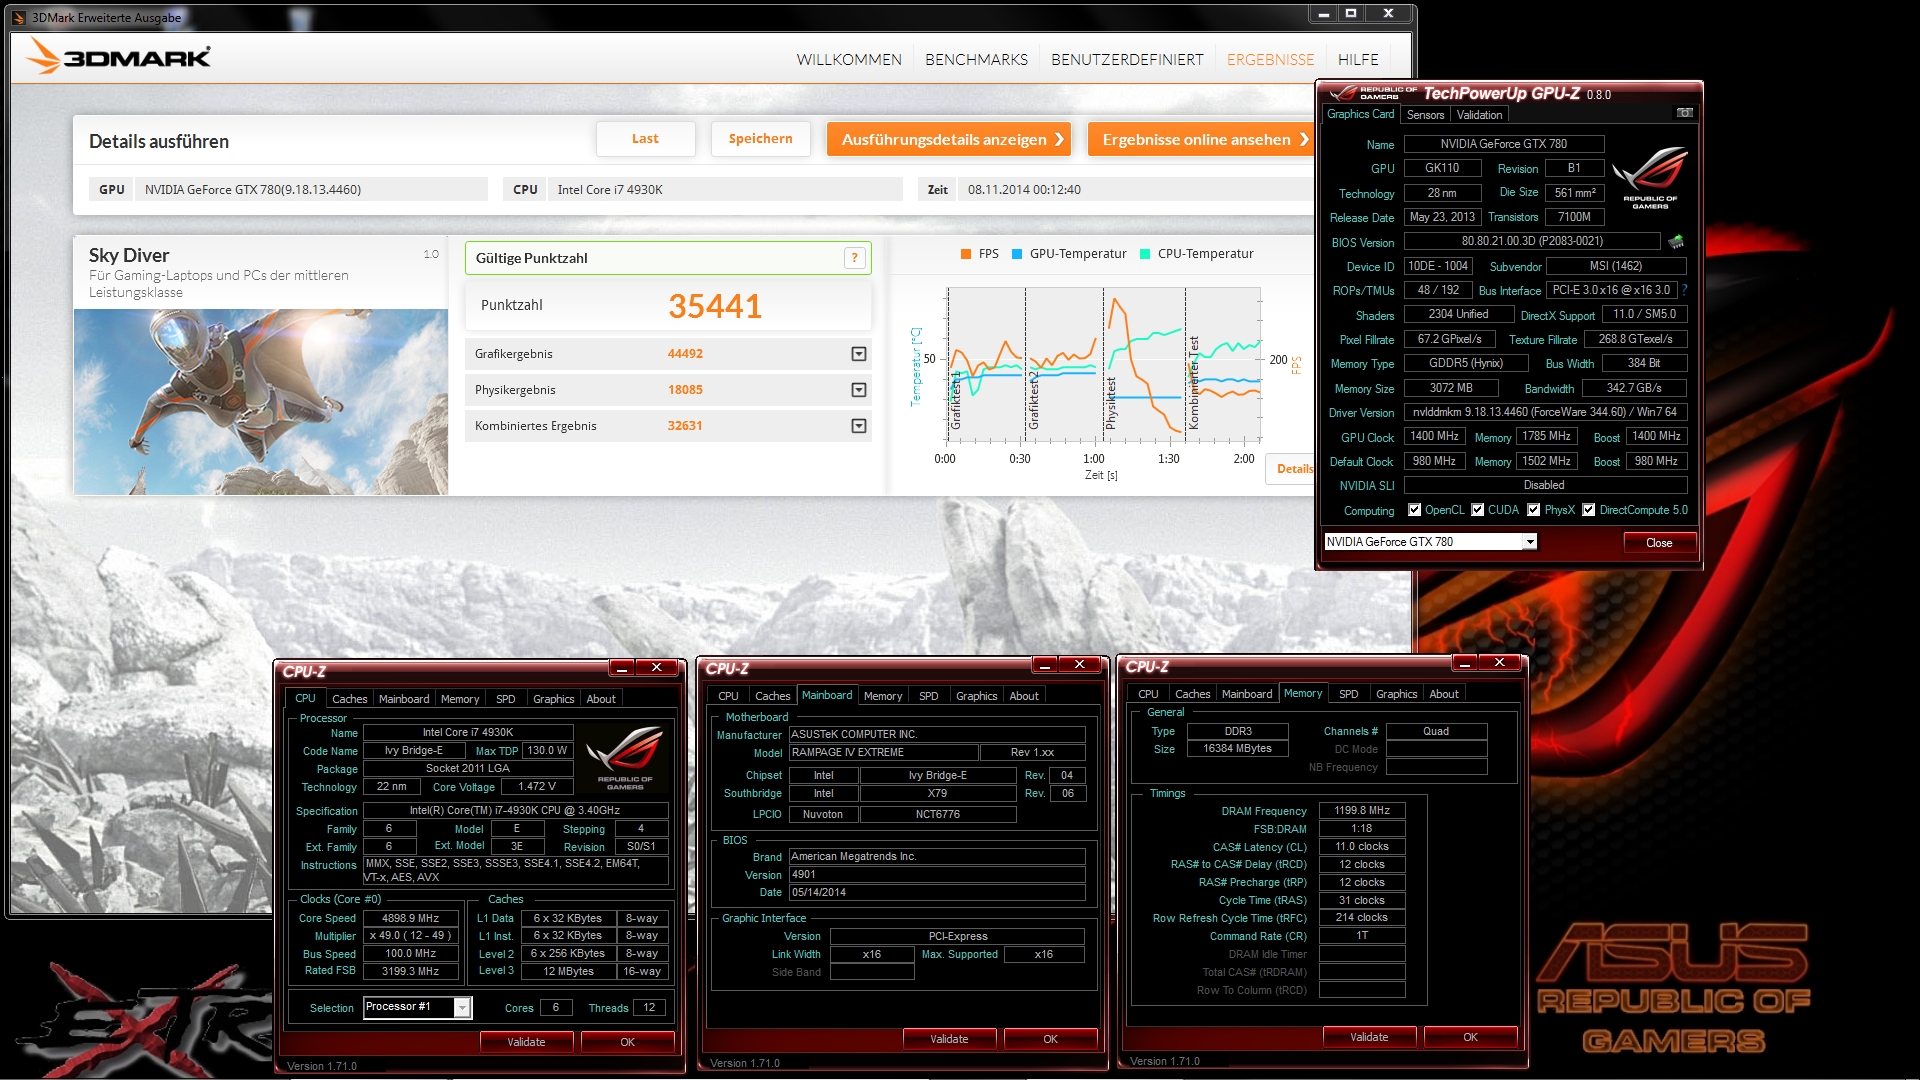Click the help icon next to Gültige Punktzahl
Screen dimensions: 1920x1080
click(x=855, y=258)
